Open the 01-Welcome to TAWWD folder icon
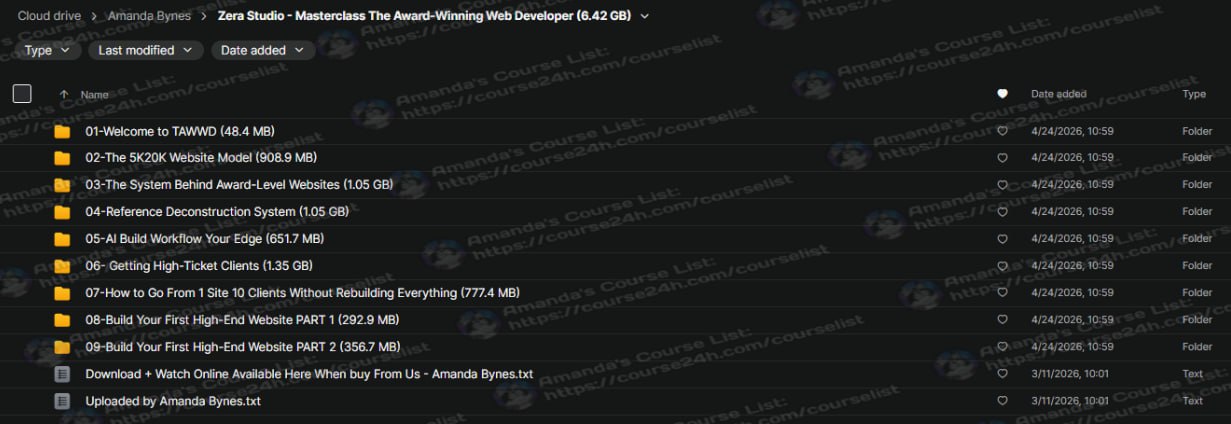The width and height of the screenshot is (1231, 424). click(62, 131)
